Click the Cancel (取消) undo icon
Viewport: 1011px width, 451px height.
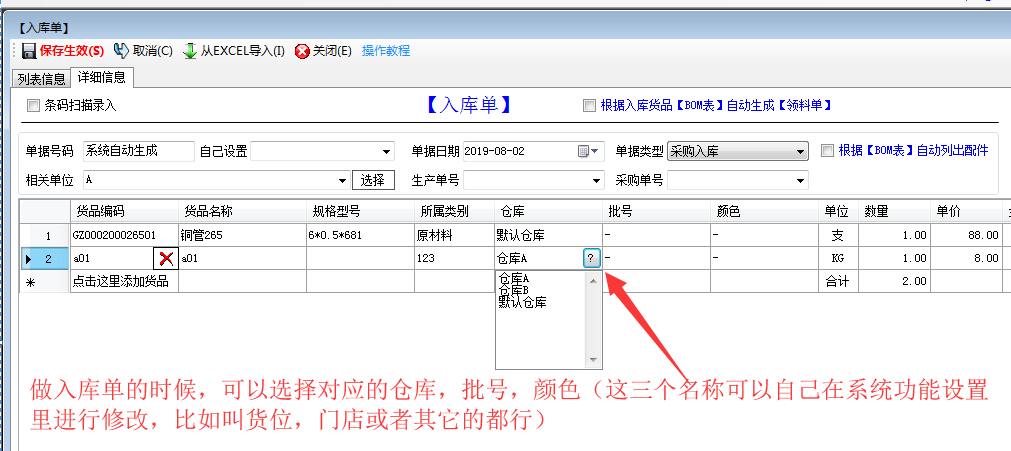pyautogui.click(x=121, y=51)
